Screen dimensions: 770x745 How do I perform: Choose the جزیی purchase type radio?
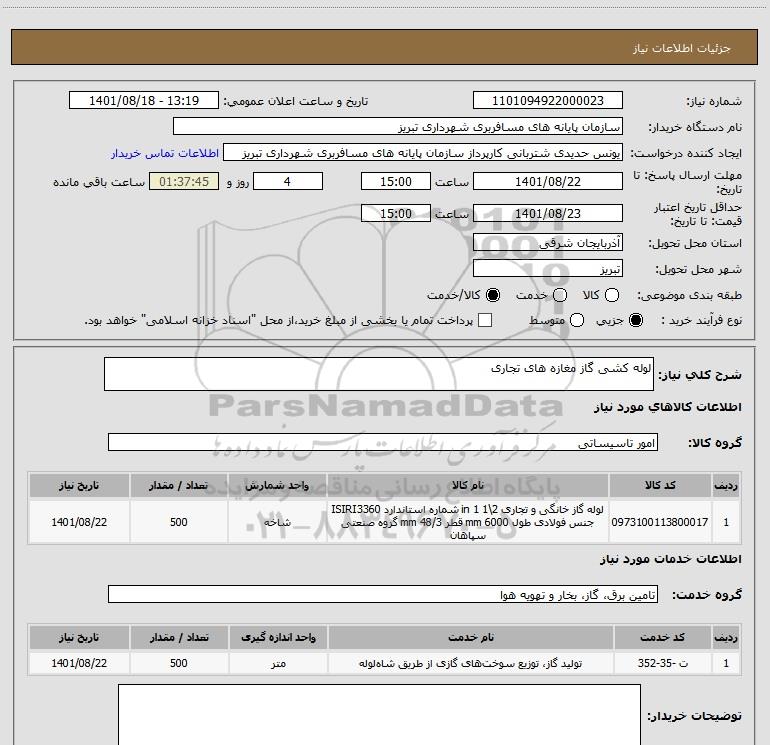[635, 320]
